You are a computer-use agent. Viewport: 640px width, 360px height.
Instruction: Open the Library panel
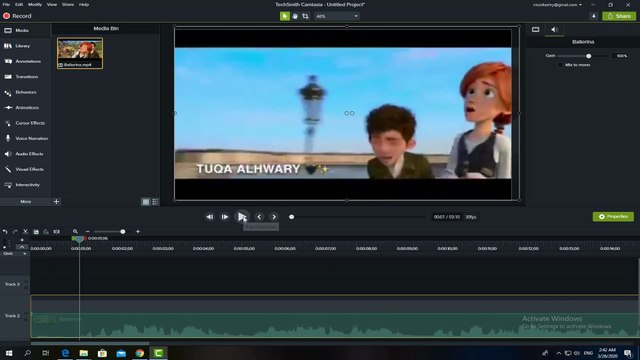click(17, 46)
